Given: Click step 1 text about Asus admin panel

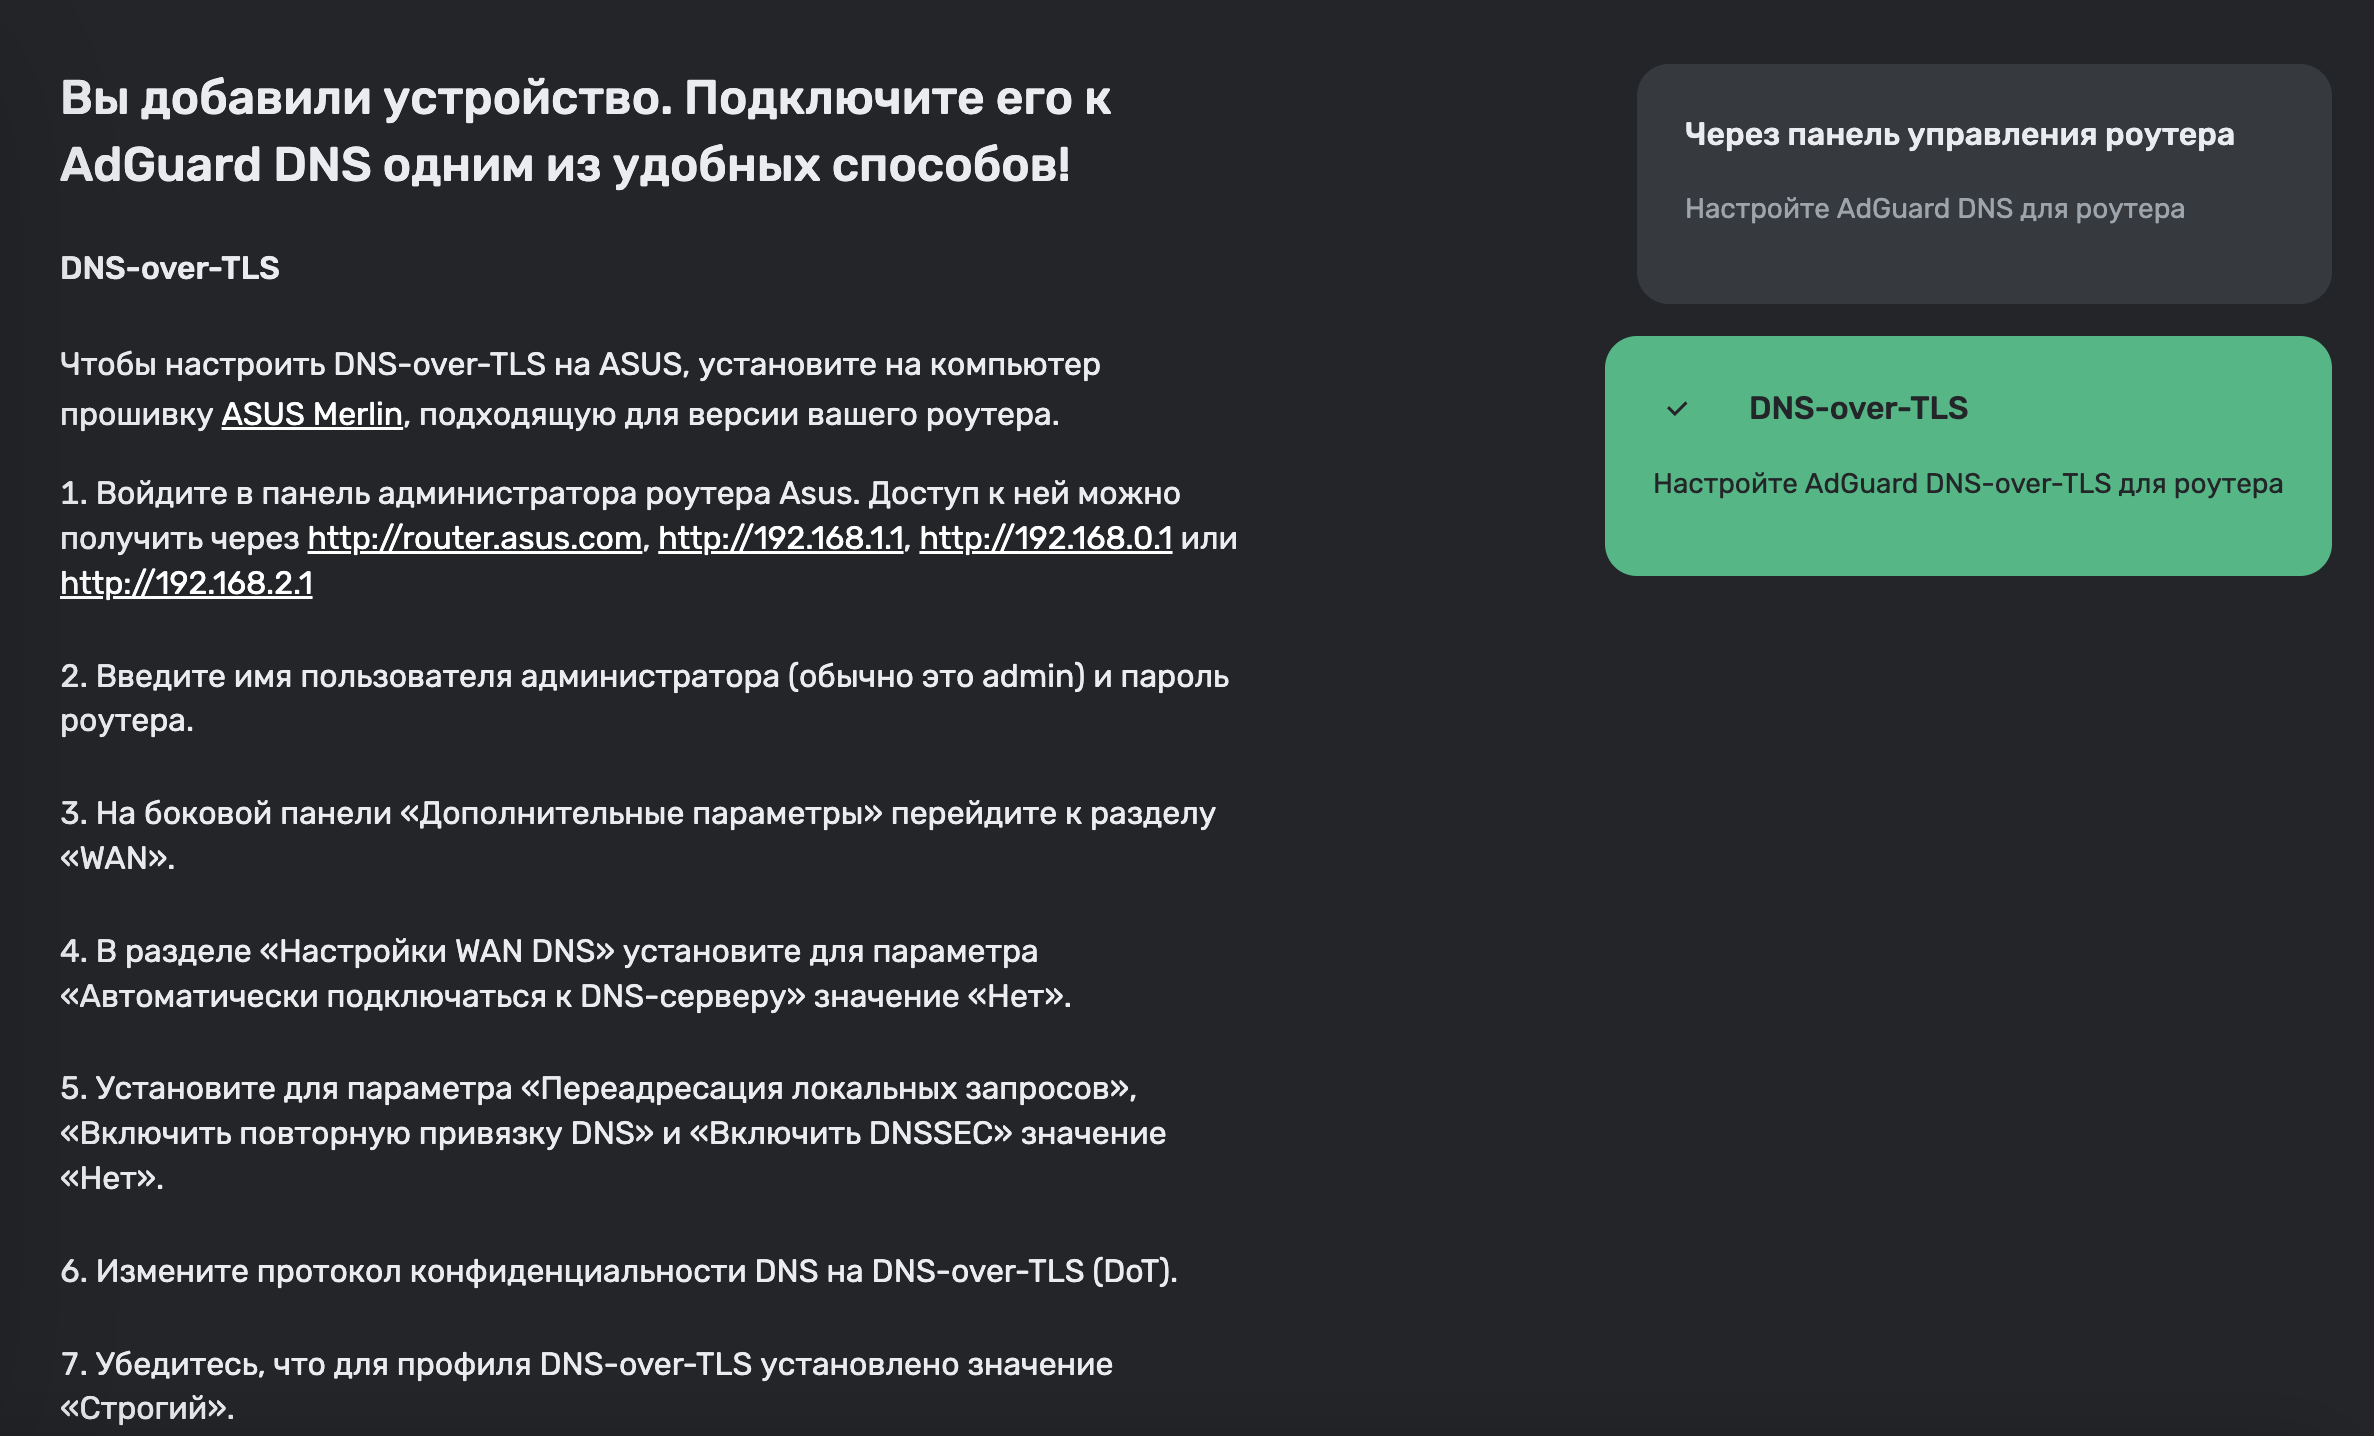Looking at the screenshot, I should click(x=620, y=494).
